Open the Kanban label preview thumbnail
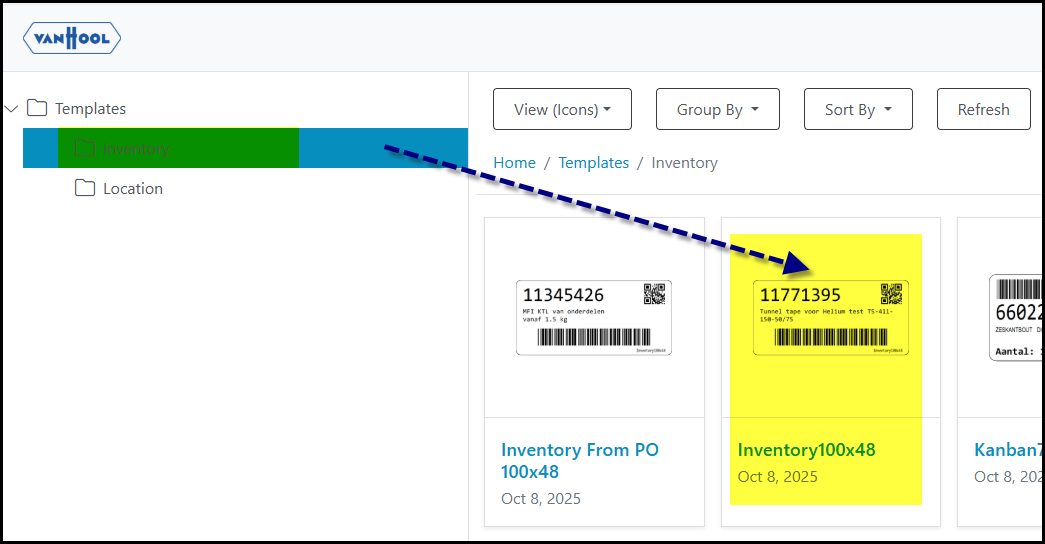1045x544 pixels. coord(1015,318)
